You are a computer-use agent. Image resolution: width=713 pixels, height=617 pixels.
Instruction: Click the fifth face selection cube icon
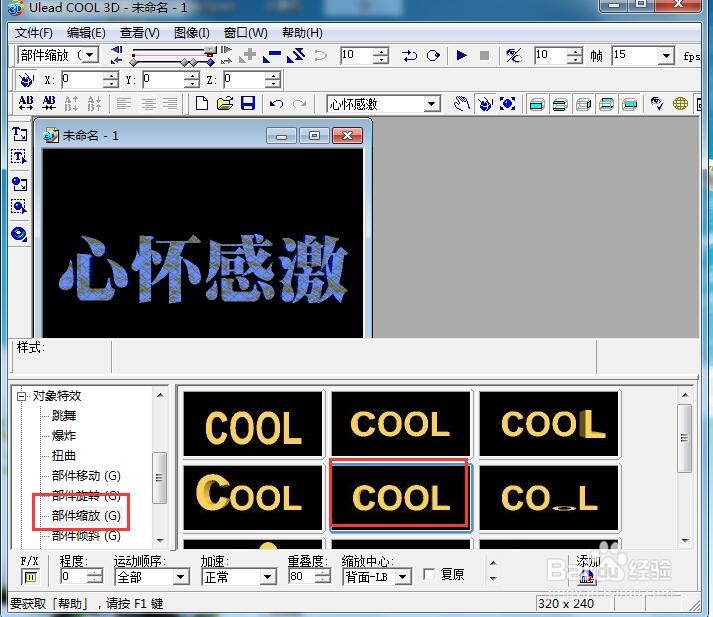point(629,105)
